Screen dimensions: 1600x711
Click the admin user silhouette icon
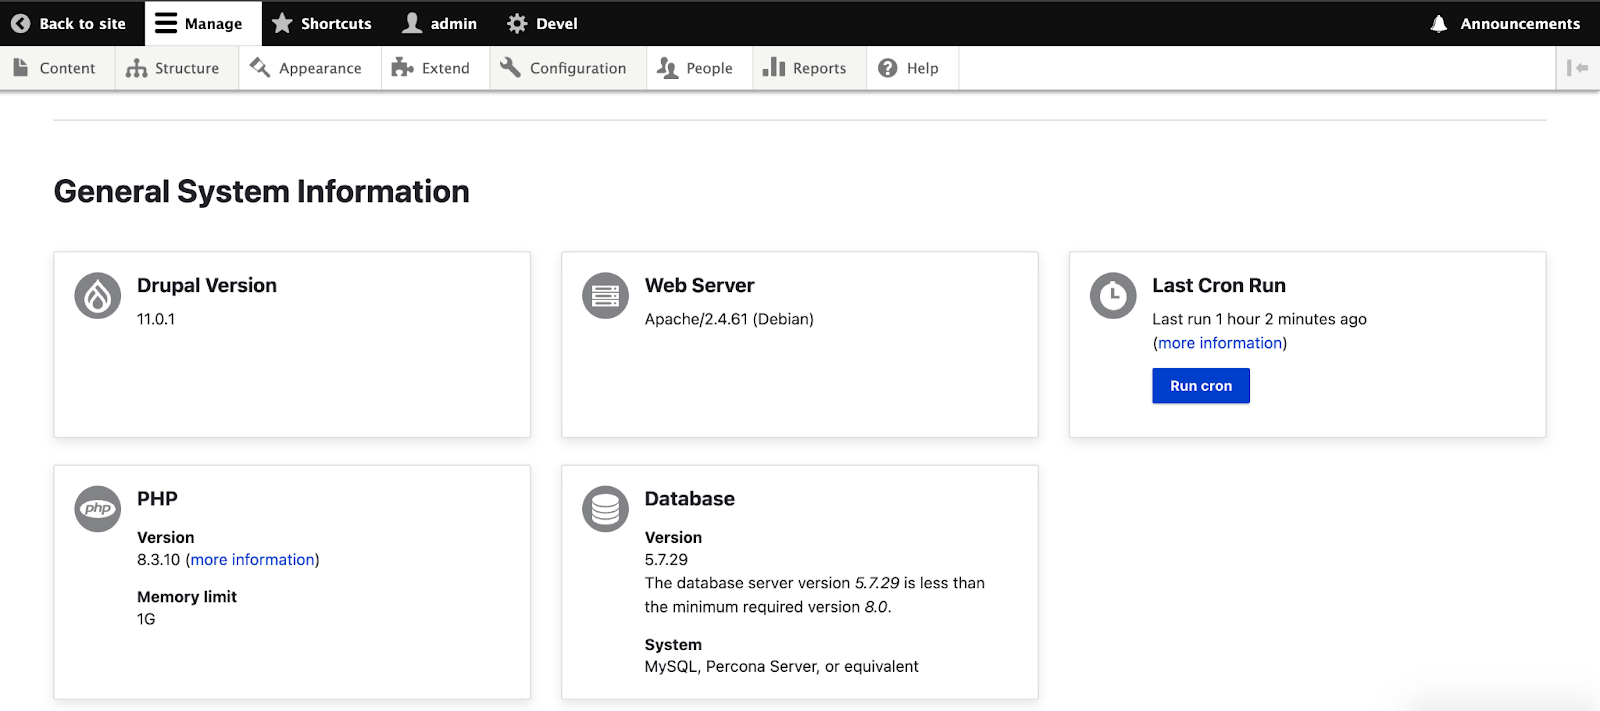coord(412,23)
